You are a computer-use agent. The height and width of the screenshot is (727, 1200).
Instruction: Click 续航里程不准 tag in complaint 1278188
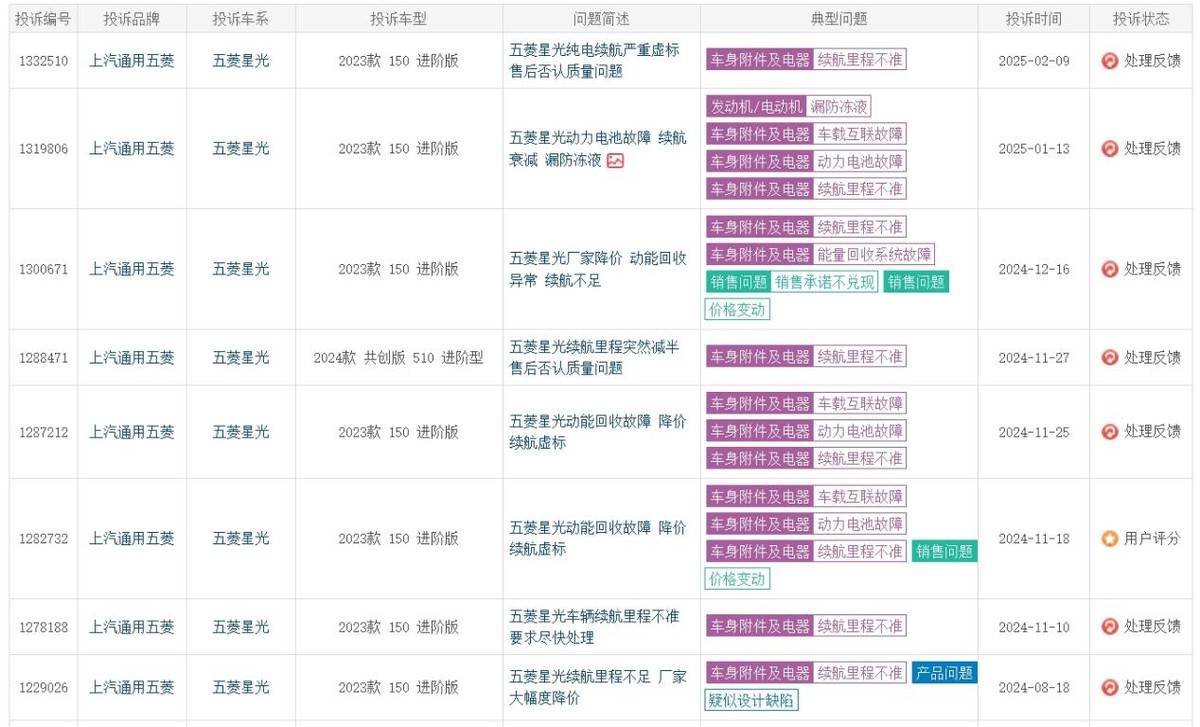click(860, 626)
